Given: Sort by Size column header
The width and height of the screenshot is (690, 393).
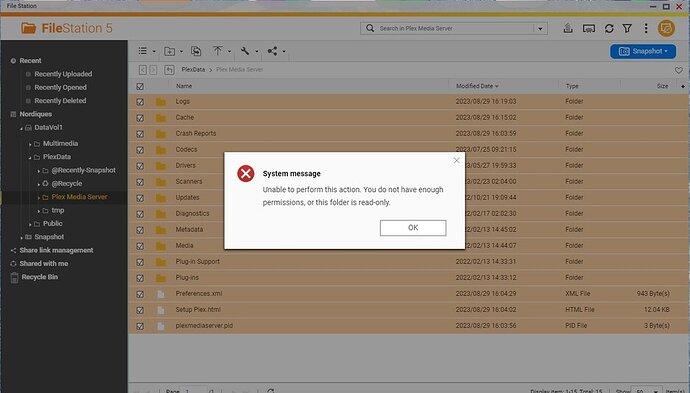Looking at the screenshot, I should 662,86.
